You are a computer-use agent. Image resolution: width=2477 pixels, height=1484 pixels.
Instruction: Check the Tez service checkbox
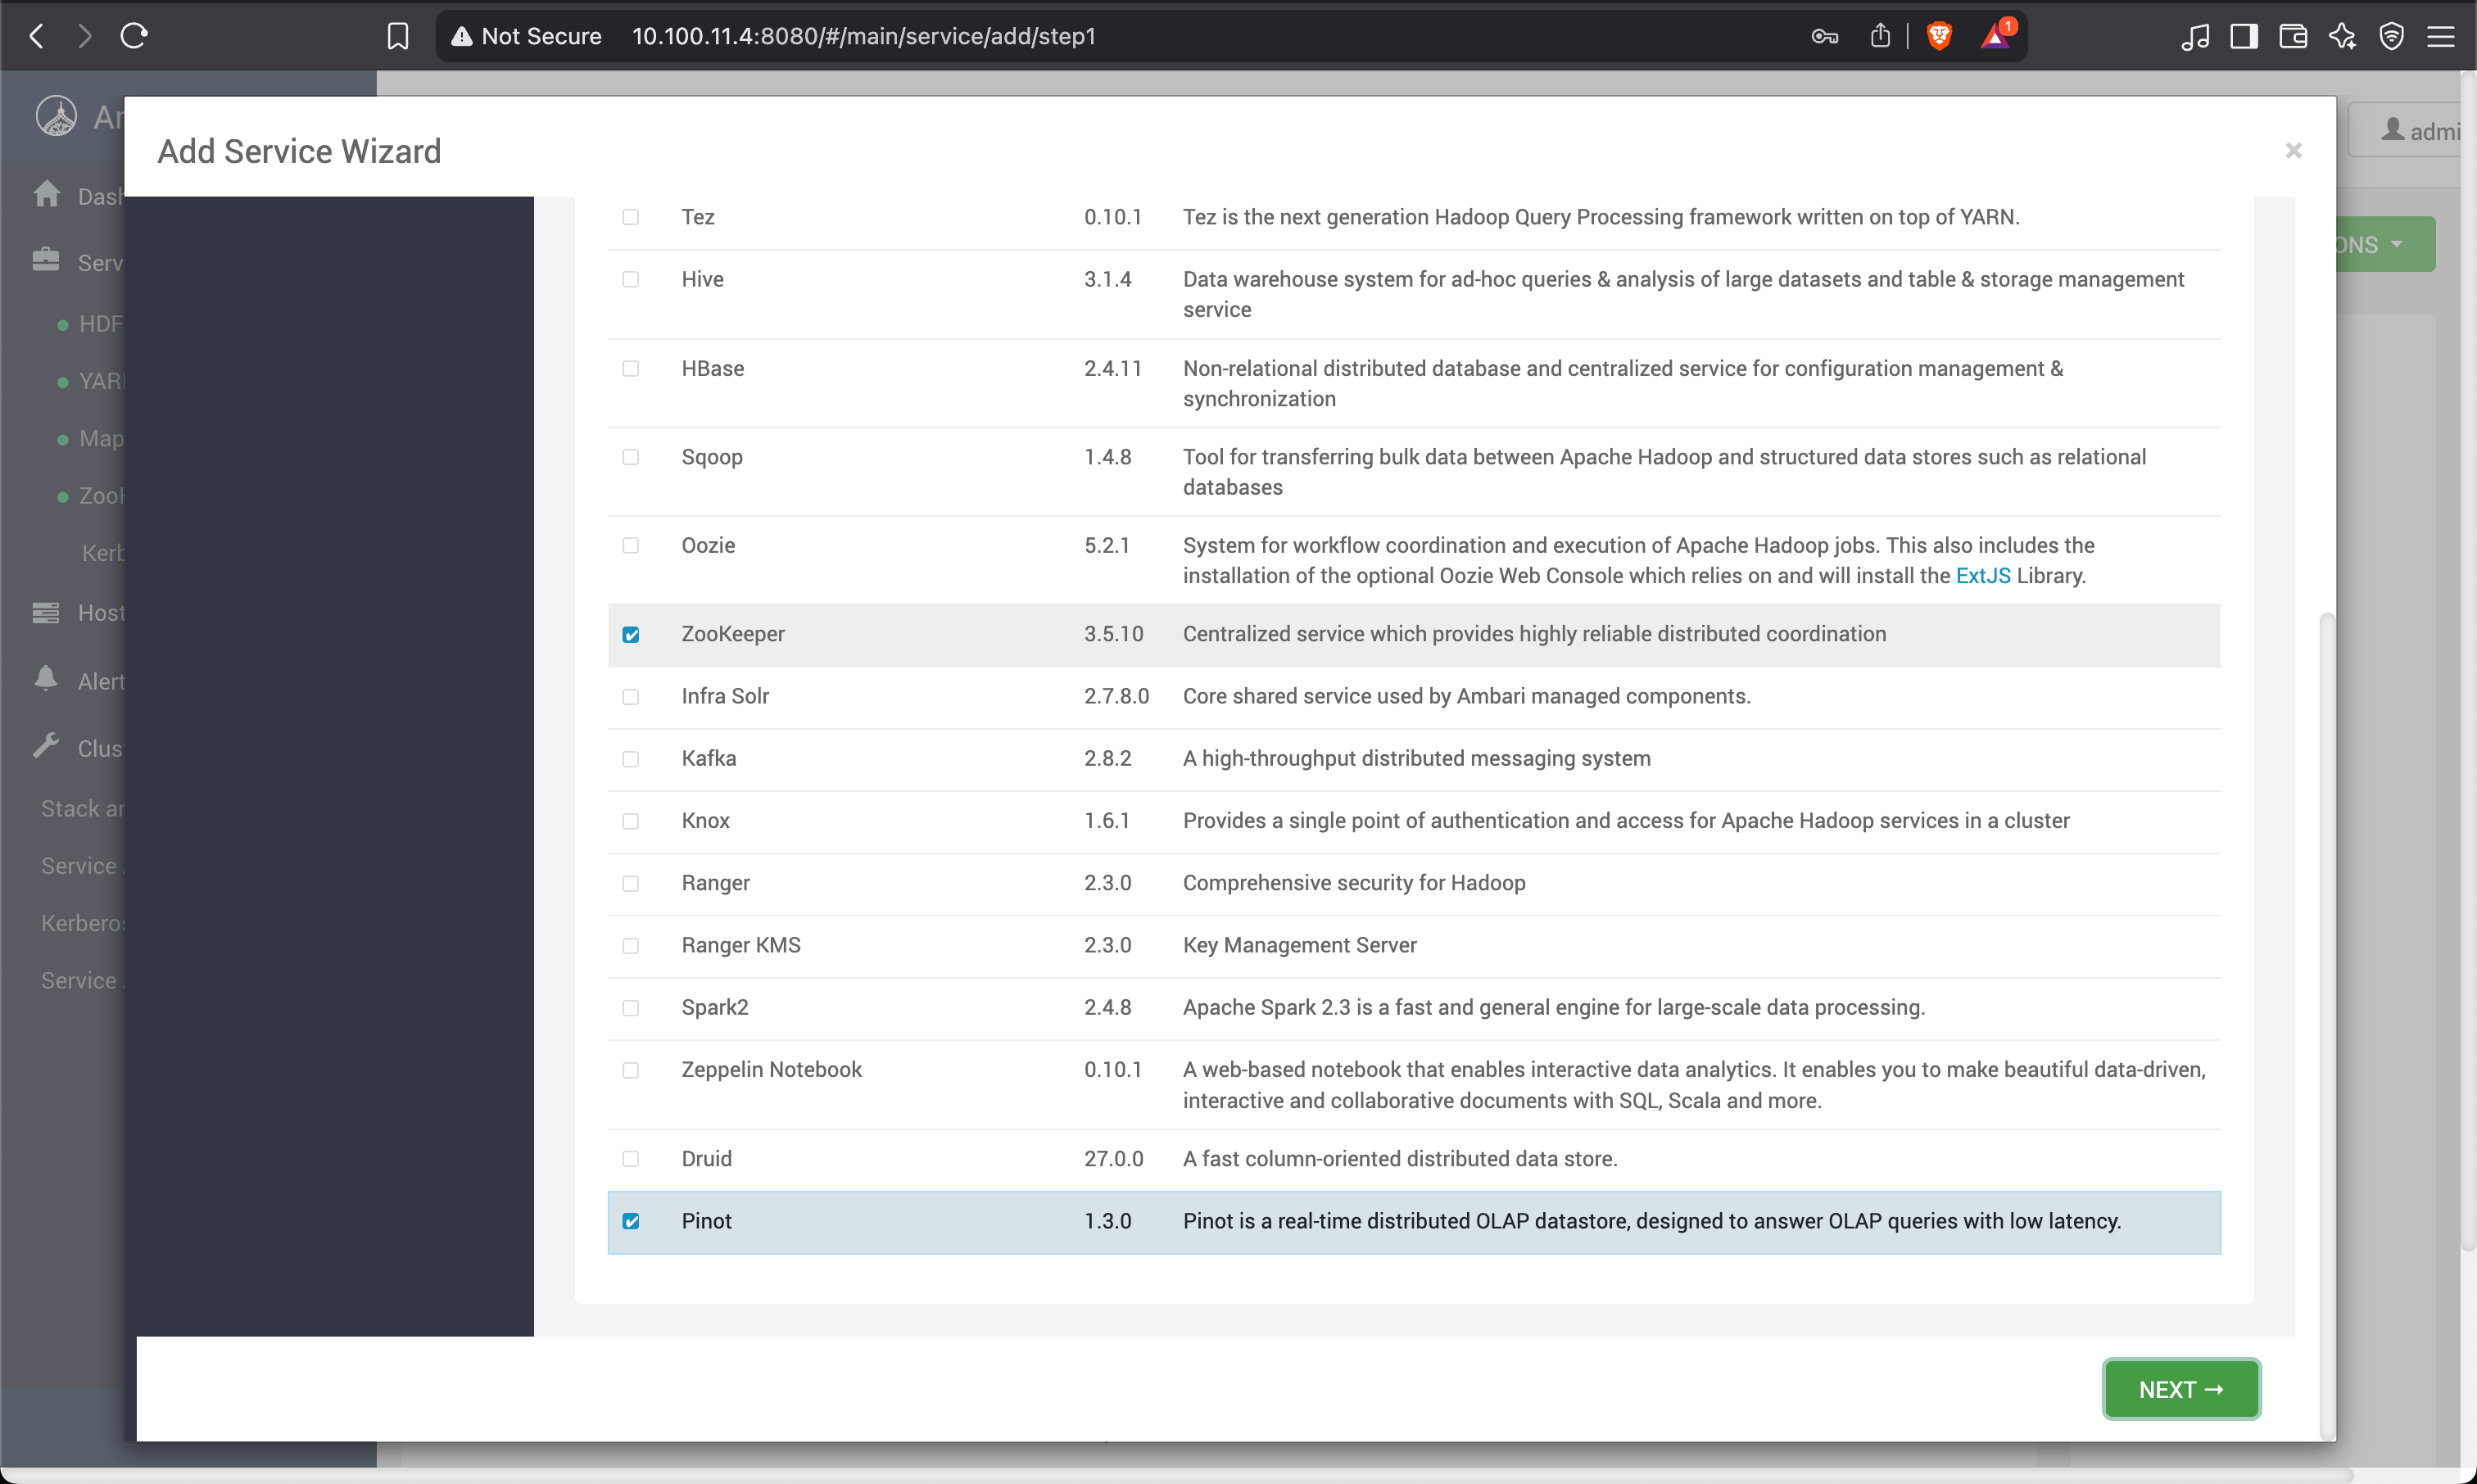631,217
